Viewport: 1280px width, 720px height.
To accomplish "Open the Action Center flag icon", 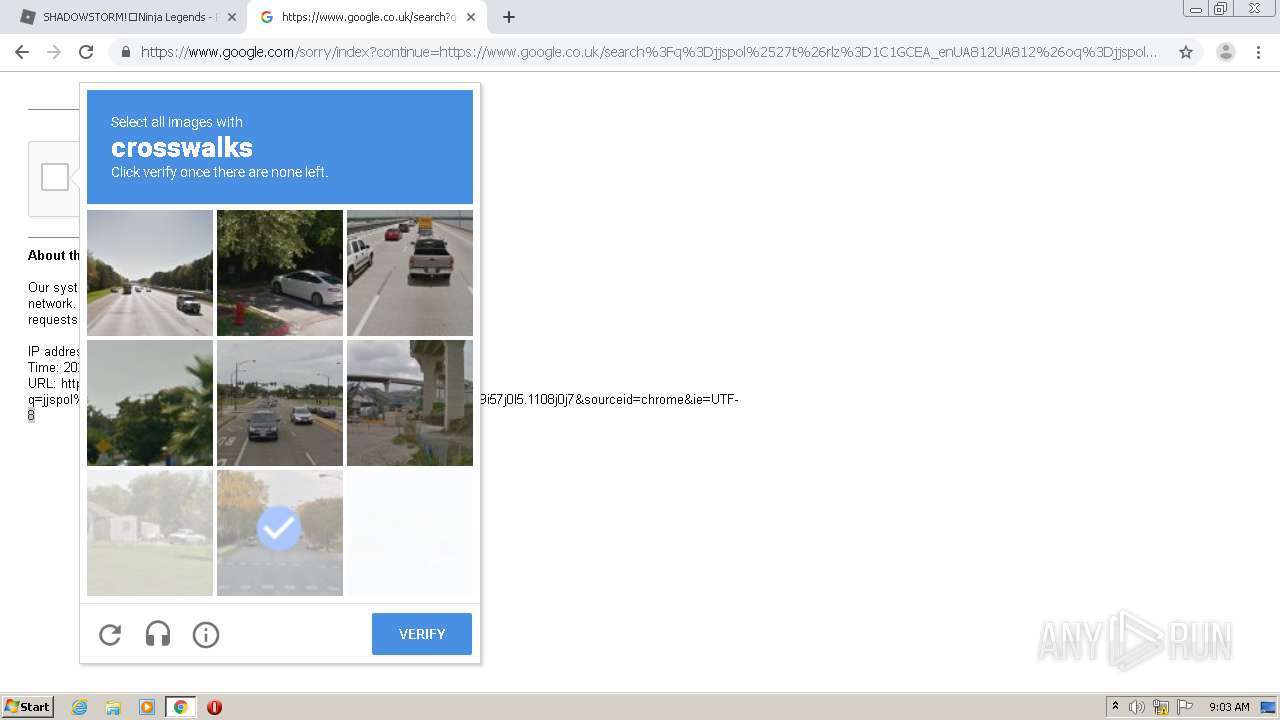I will pyautogui.click(x=1185, y=707).
